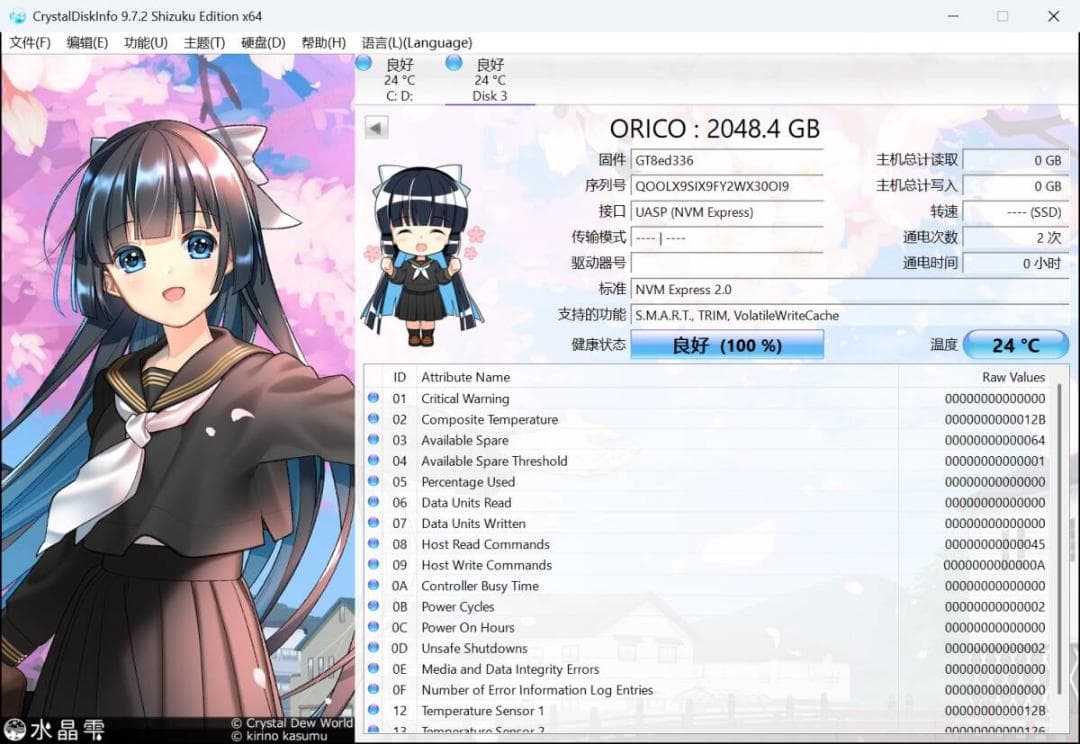Click status dot for Media and Data Integrity Errors

point(373,668)
